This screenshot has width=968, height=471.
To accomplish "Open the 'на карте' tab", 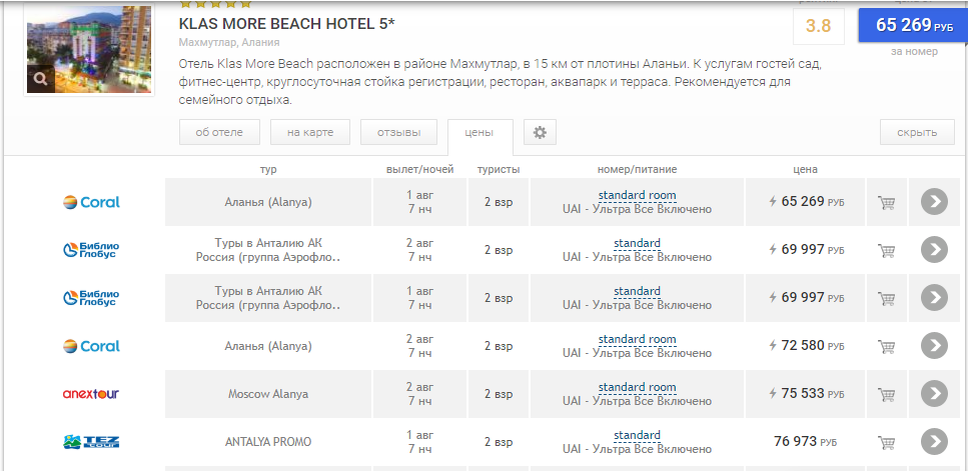I will (310, 132).
